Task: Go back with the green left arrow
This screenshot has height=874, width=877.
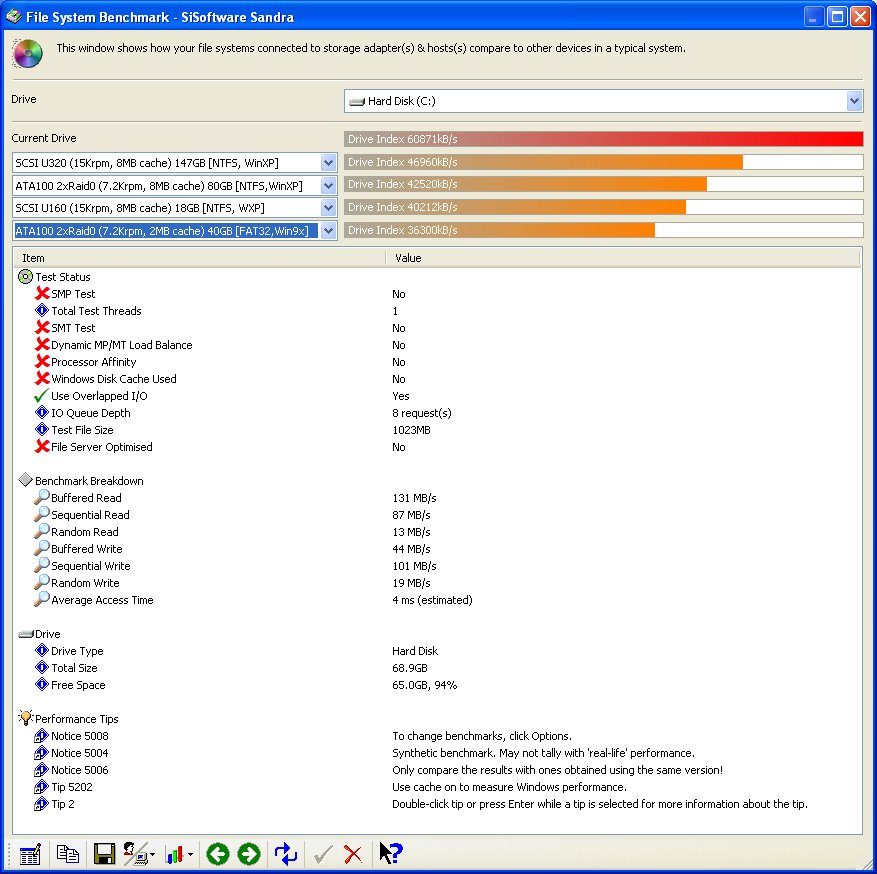Action: tap(218, 854)
